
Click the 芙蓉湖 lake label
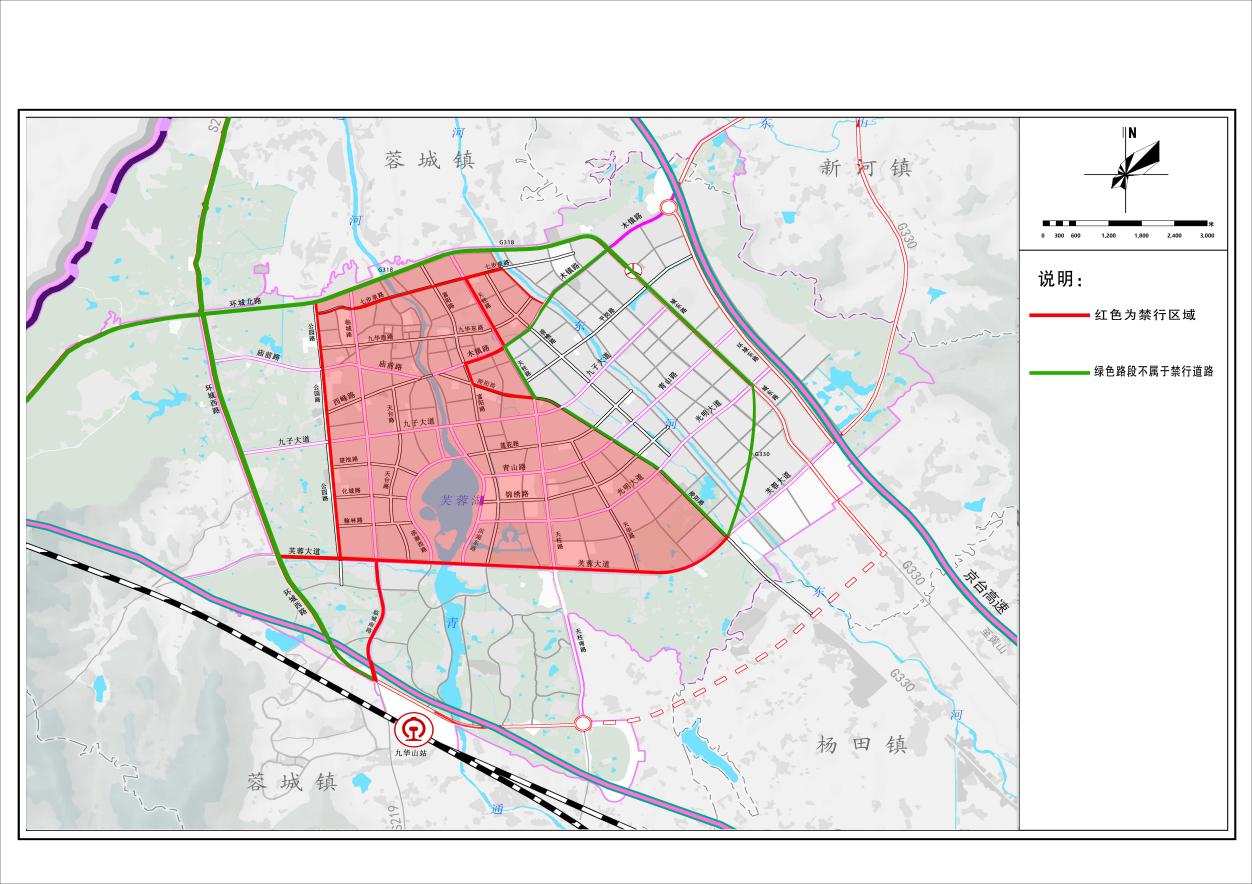pyautogui.click(x=462, y=499)
